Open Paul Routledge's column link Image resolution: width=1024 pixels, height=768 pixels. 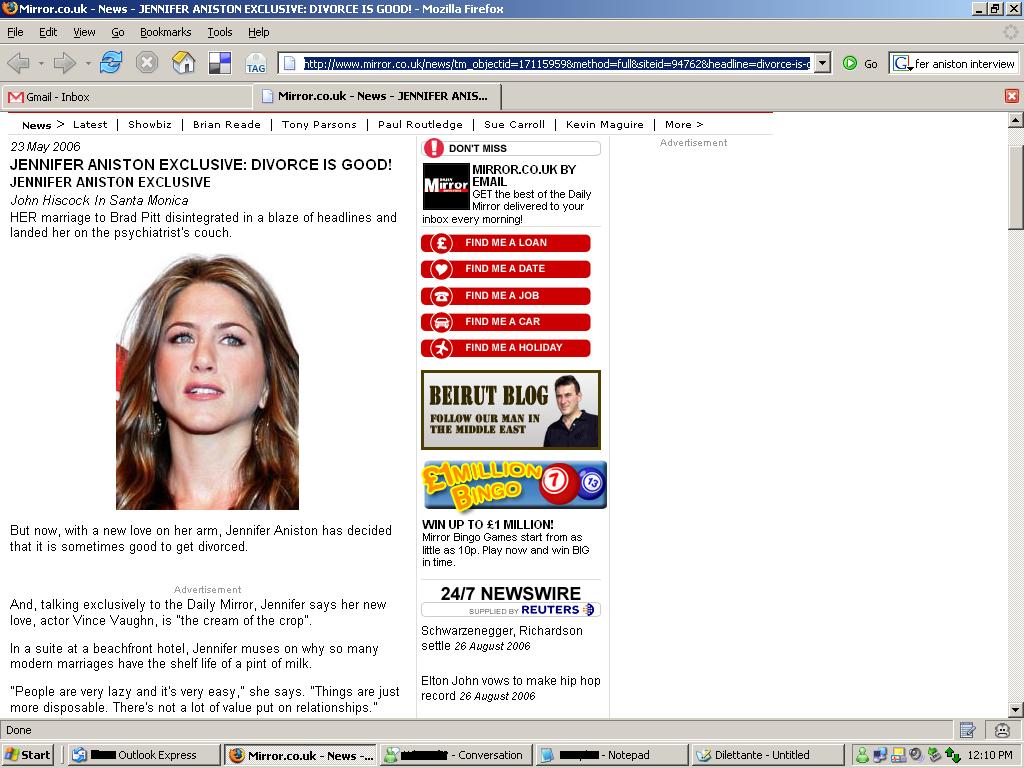(420, 124)
